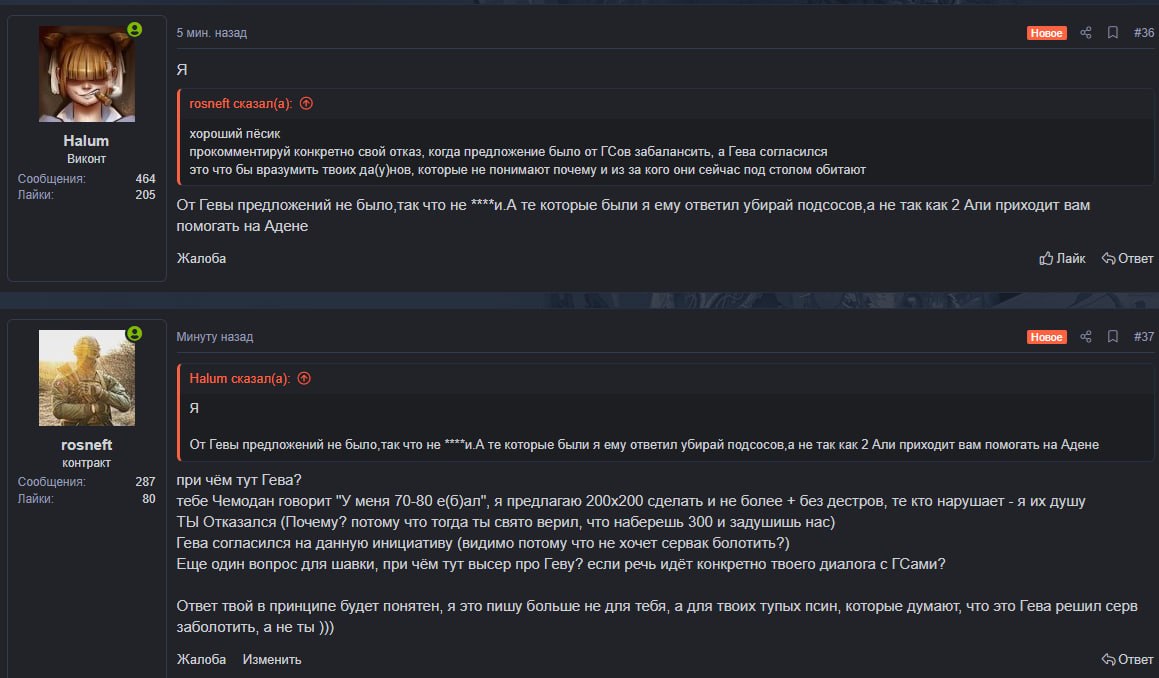Reply to Halum's post with Ответ
1159x678 pixels.
point(1127,258)
